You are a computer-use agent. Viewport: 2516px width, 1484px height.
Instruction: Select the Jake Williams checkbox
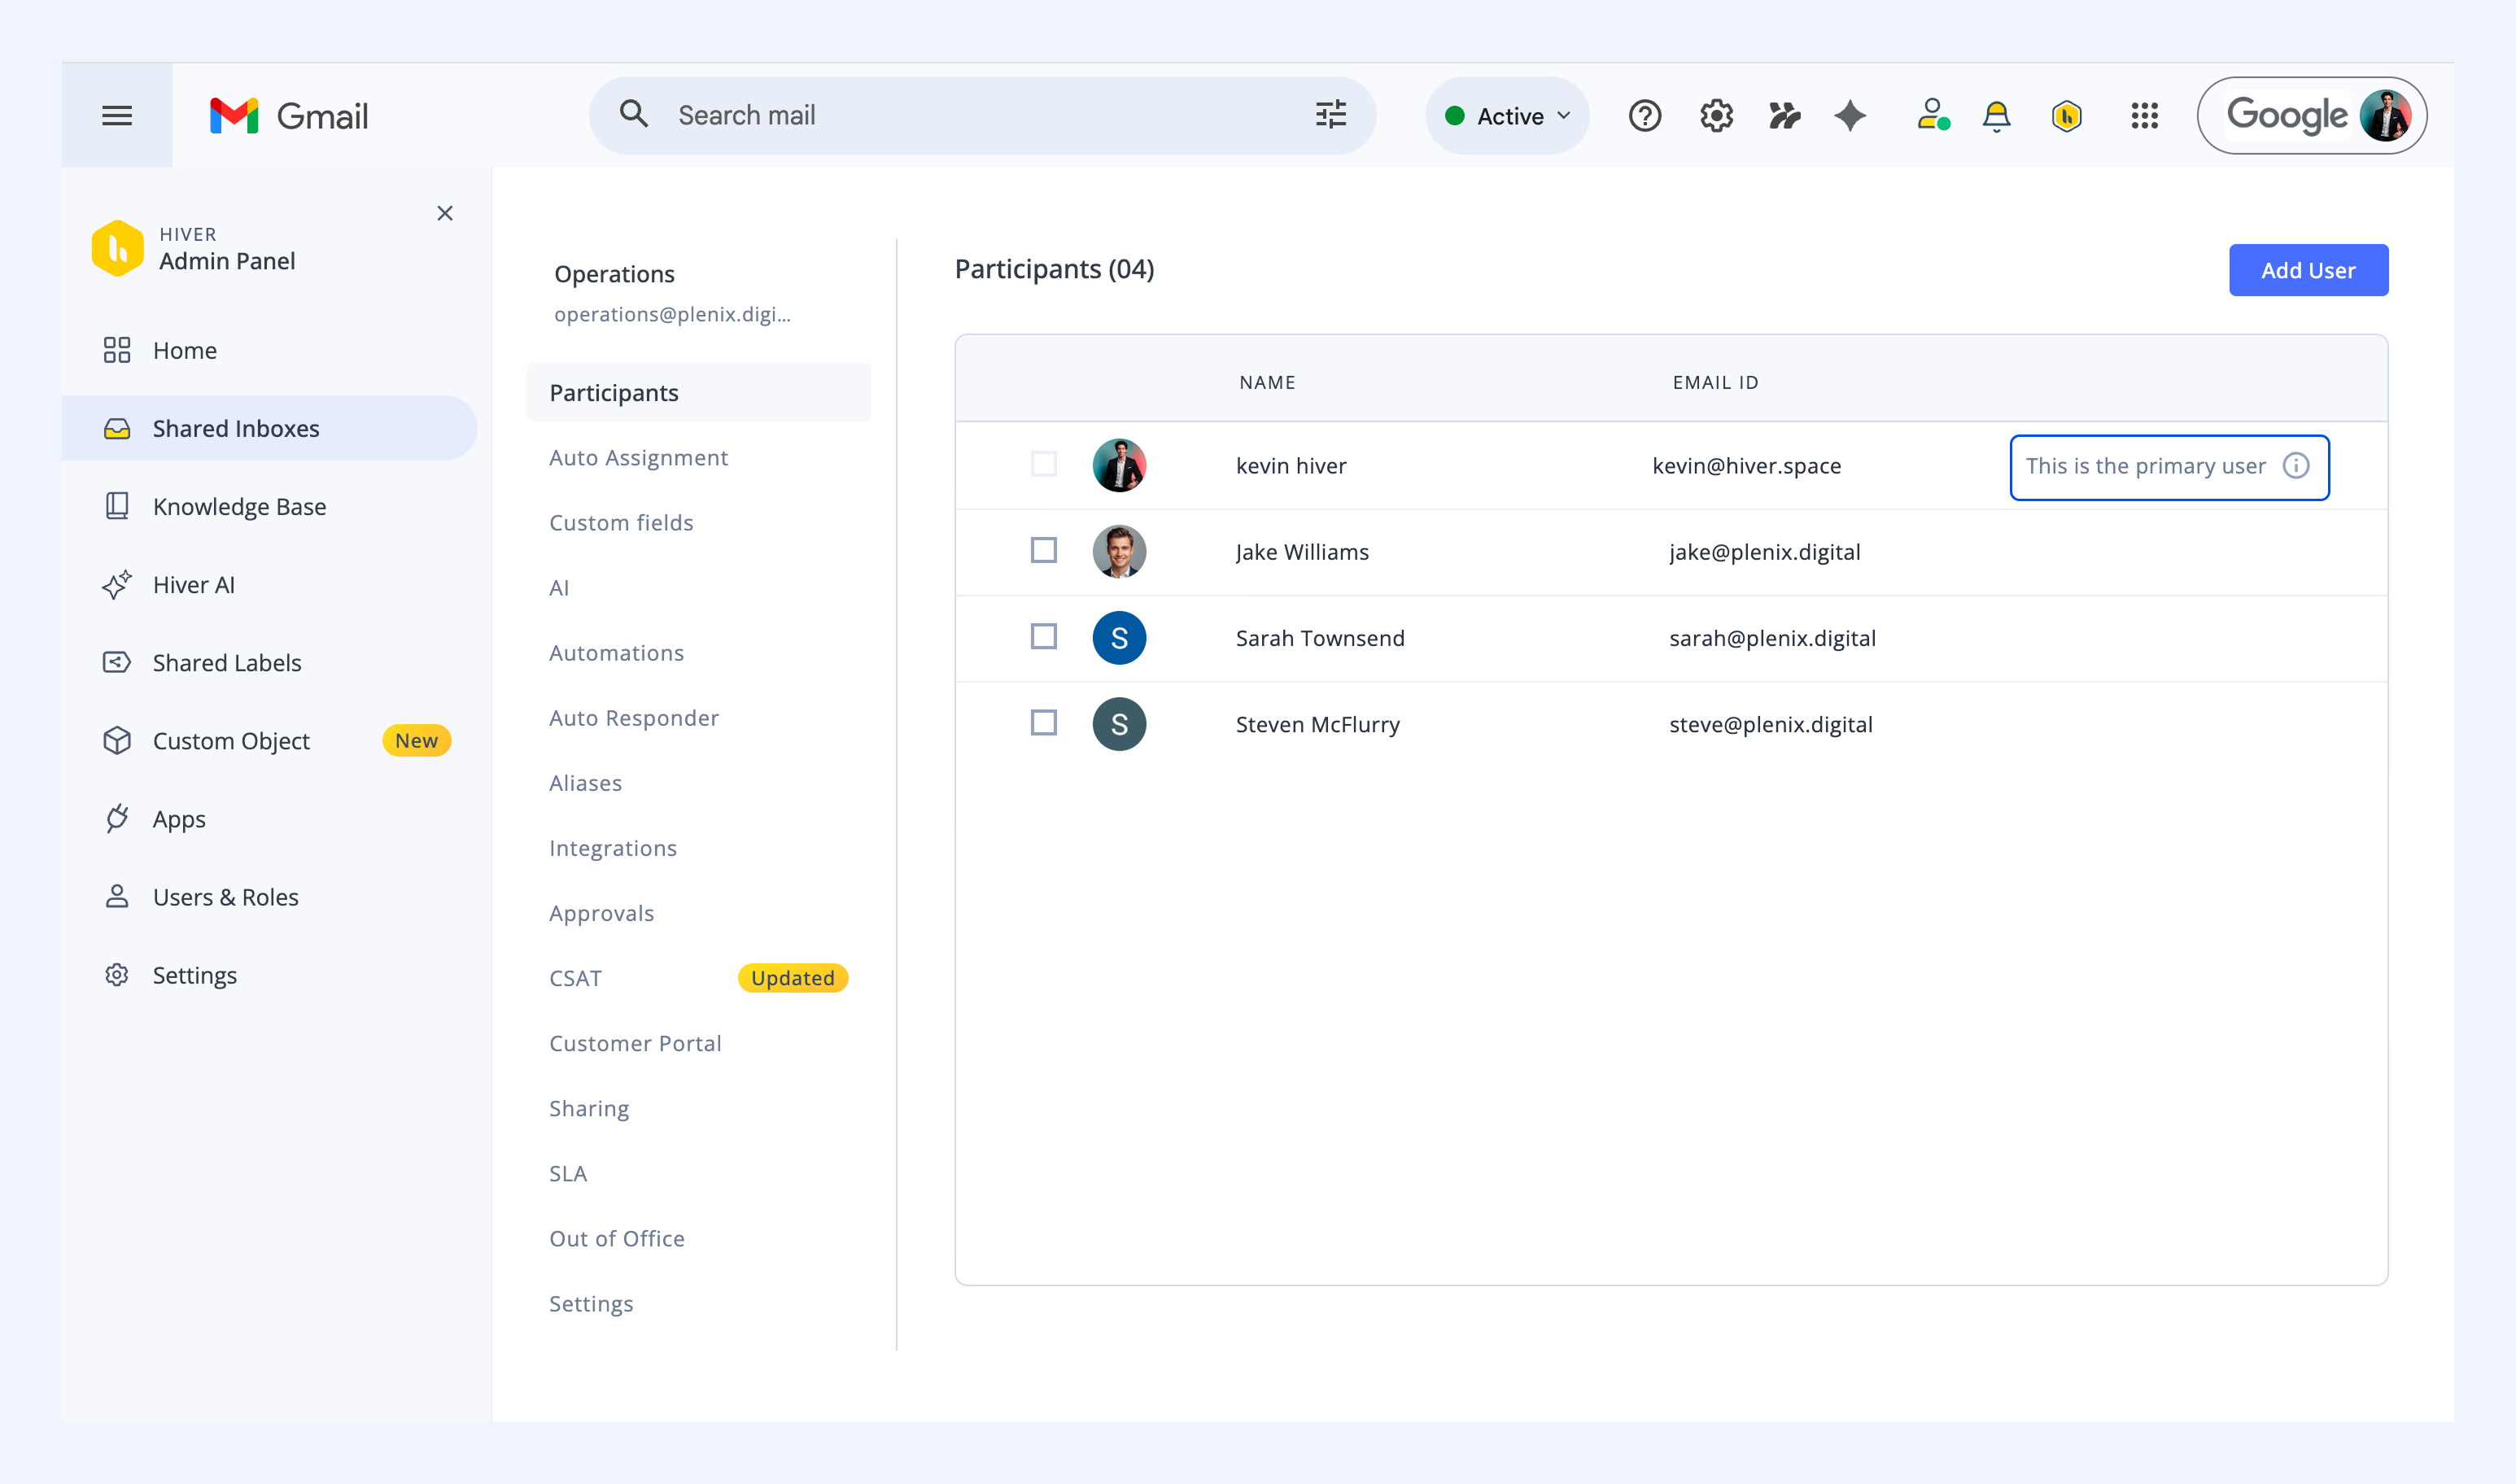coord(1044,550)
